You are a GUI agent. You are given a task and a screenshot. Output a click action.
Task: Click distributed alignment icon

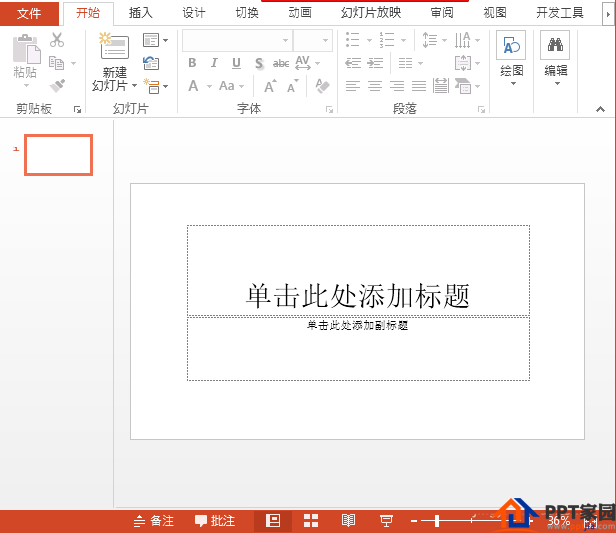[441, 86]
